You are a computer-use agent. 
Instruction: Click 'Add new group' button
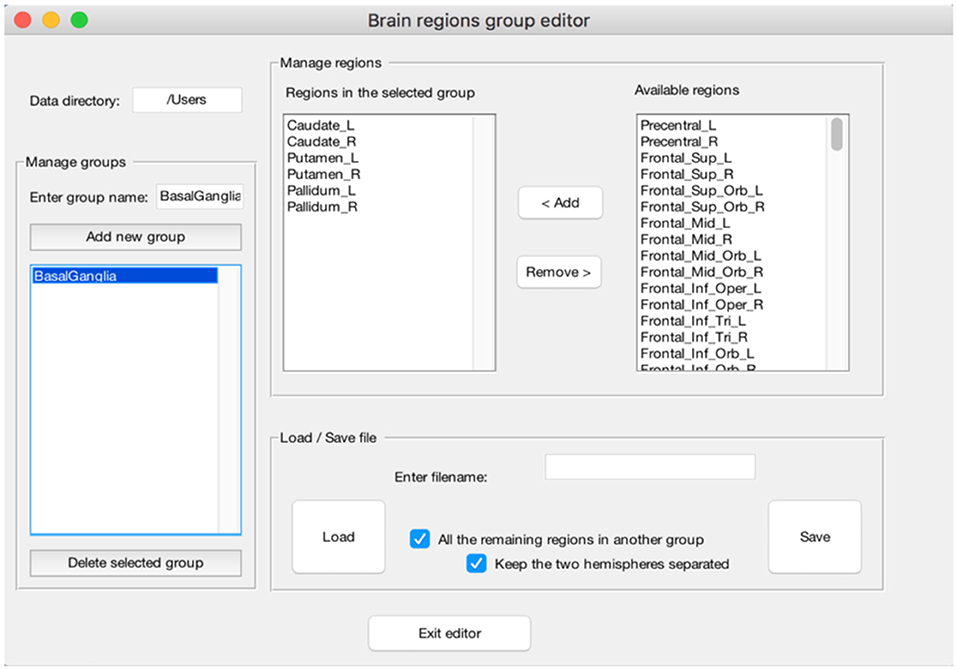tap(135, 237)
